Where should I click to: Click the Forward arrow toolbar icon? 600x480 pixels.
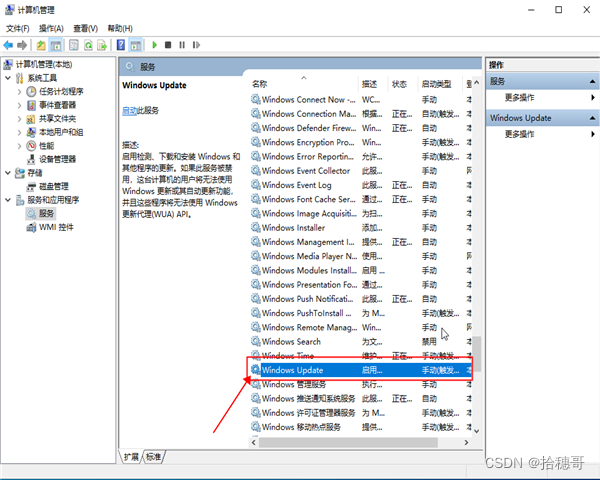coord(22,45)
